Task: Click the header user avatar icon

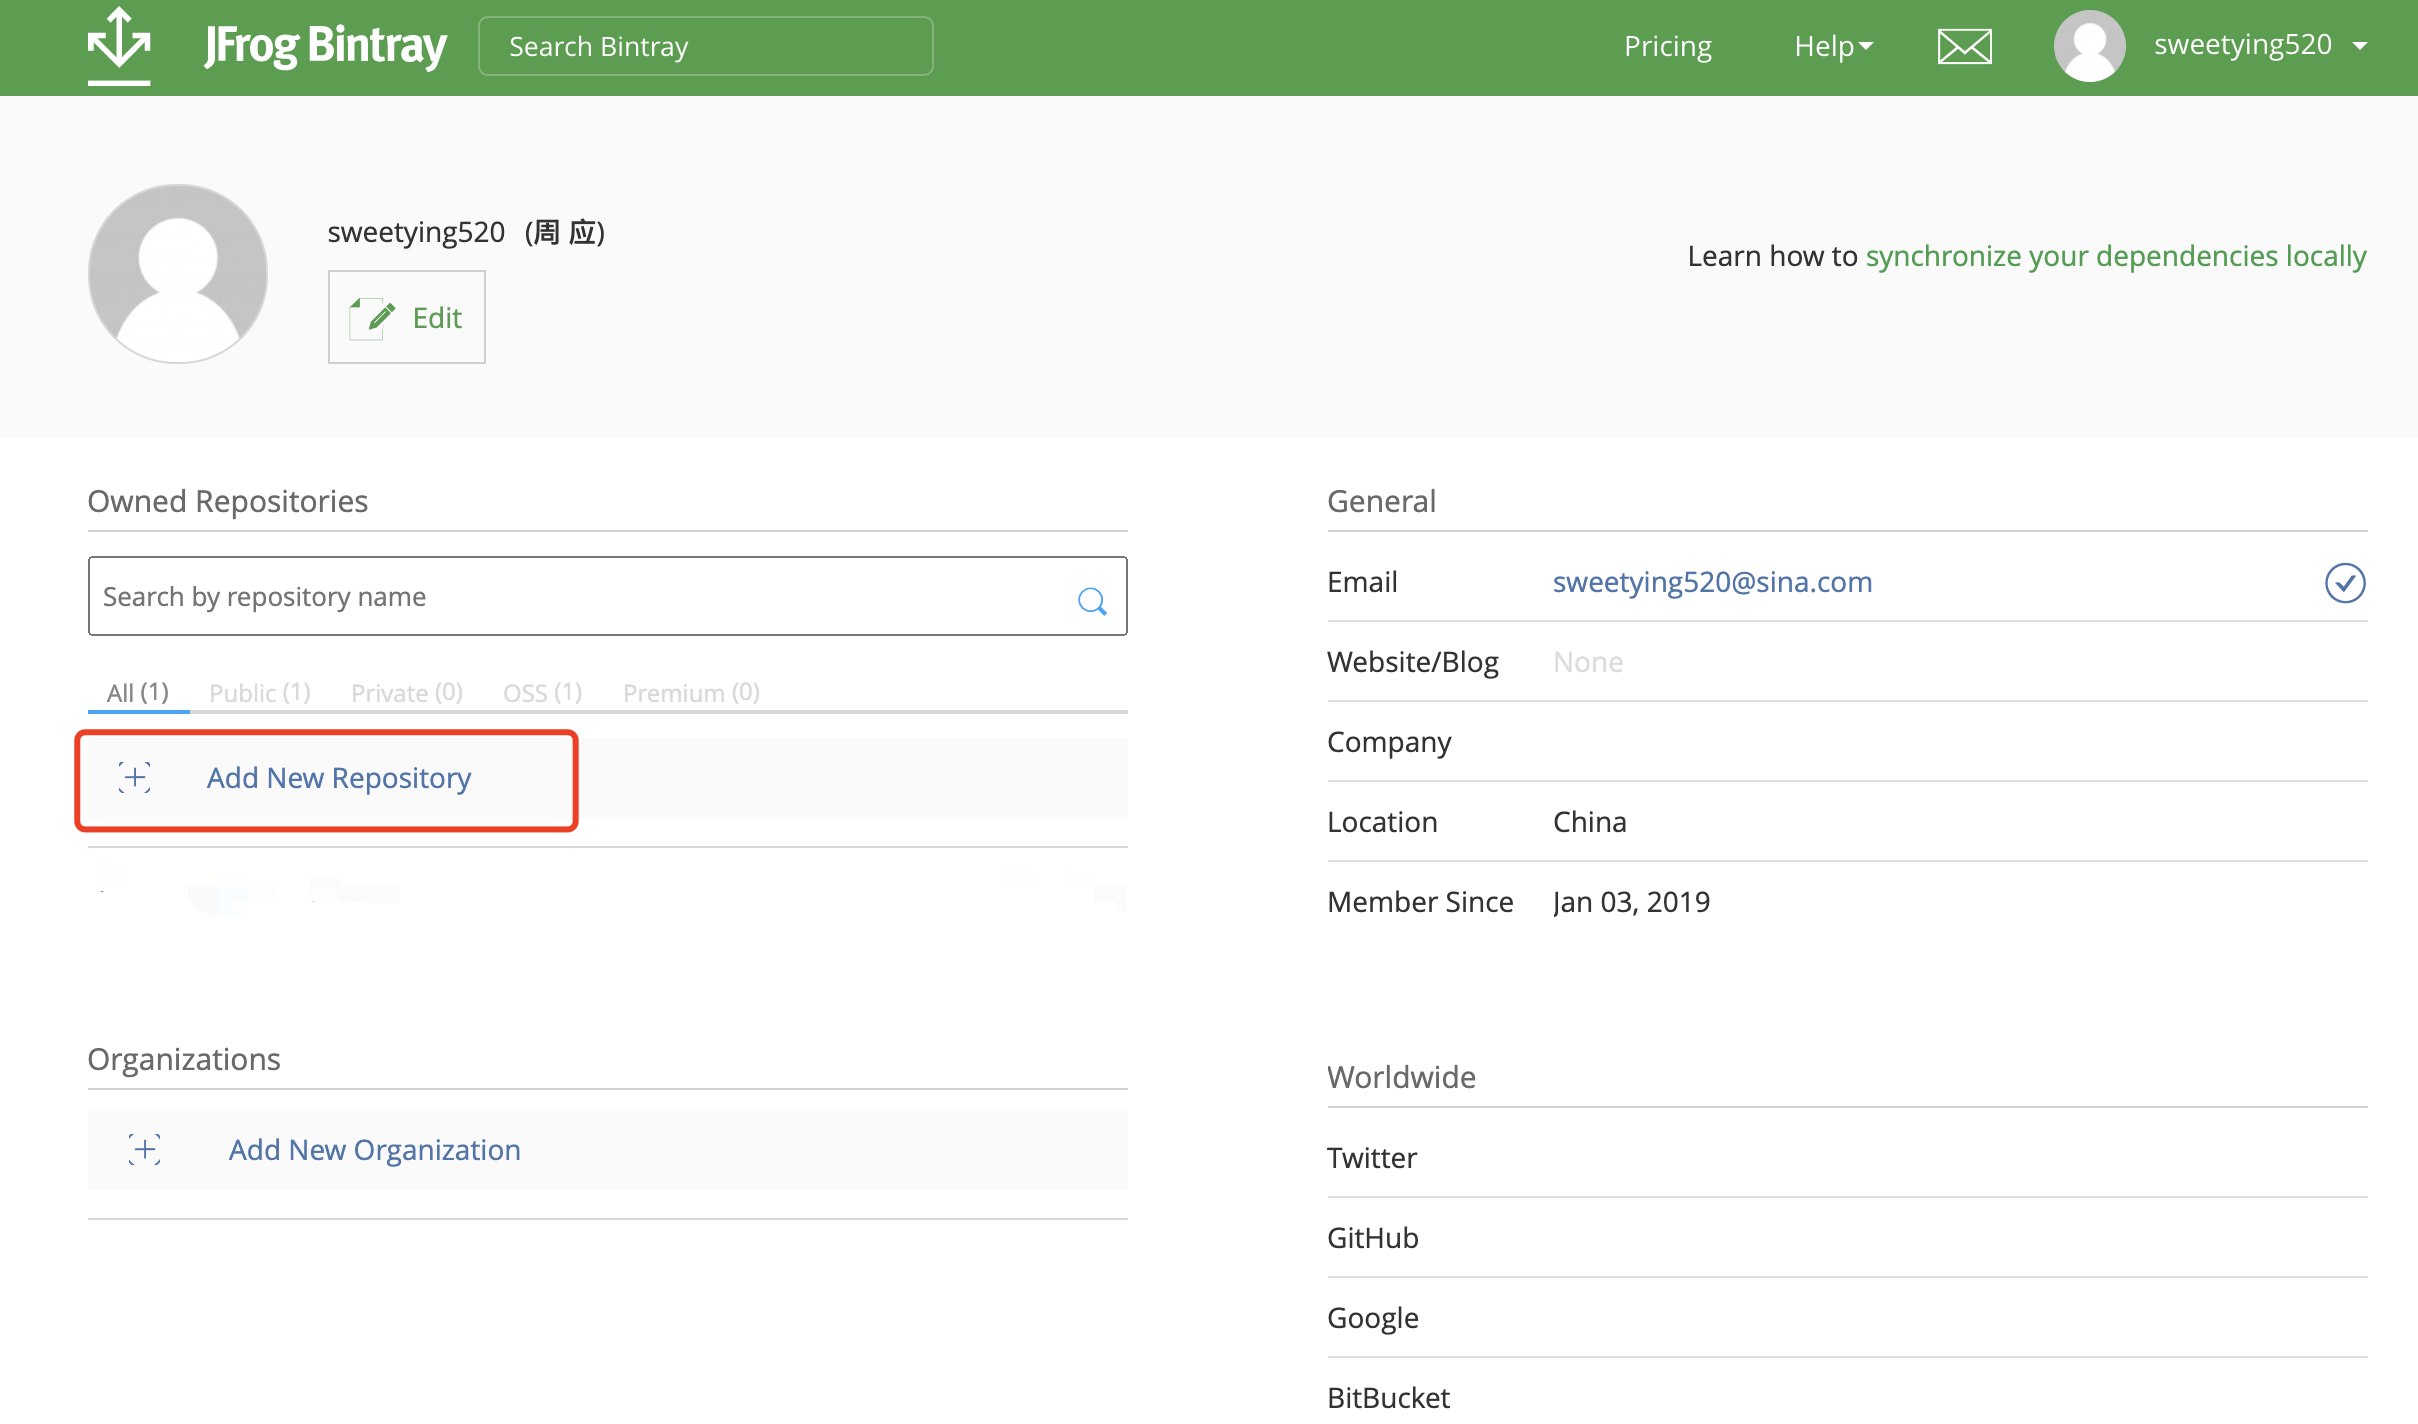Action: pyautogui.click(x=2088, y=46)
